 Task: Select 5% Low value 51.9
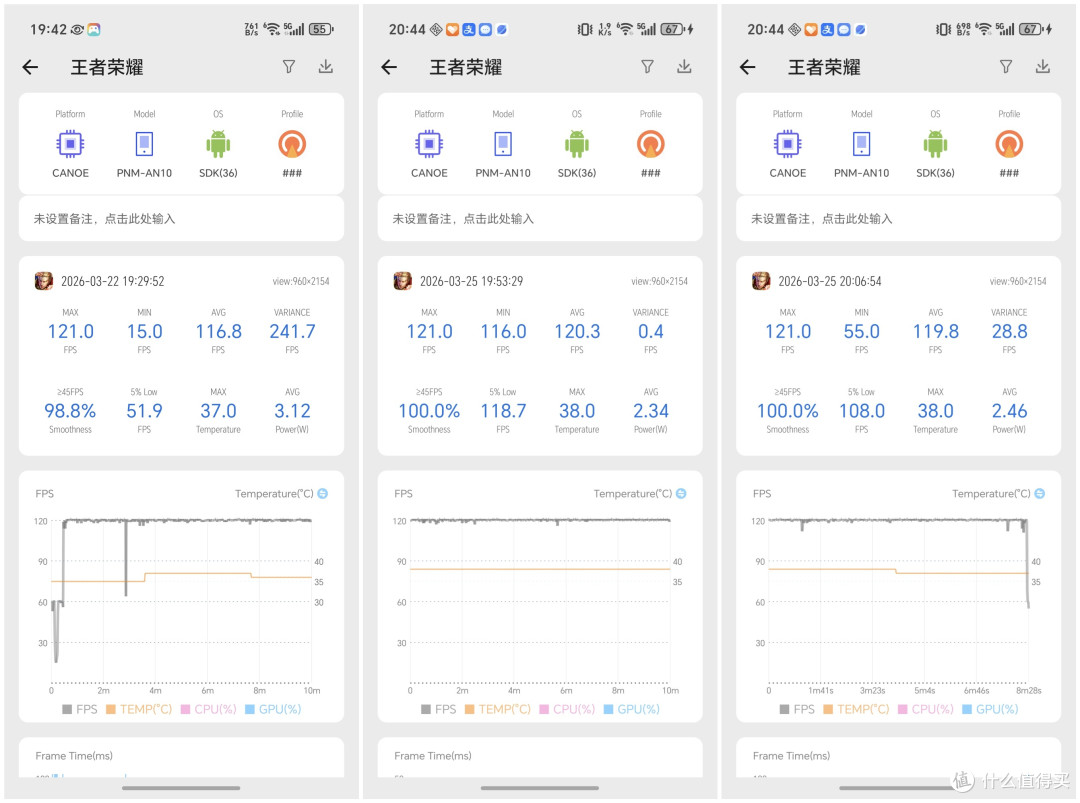click(x=145, y=411)
